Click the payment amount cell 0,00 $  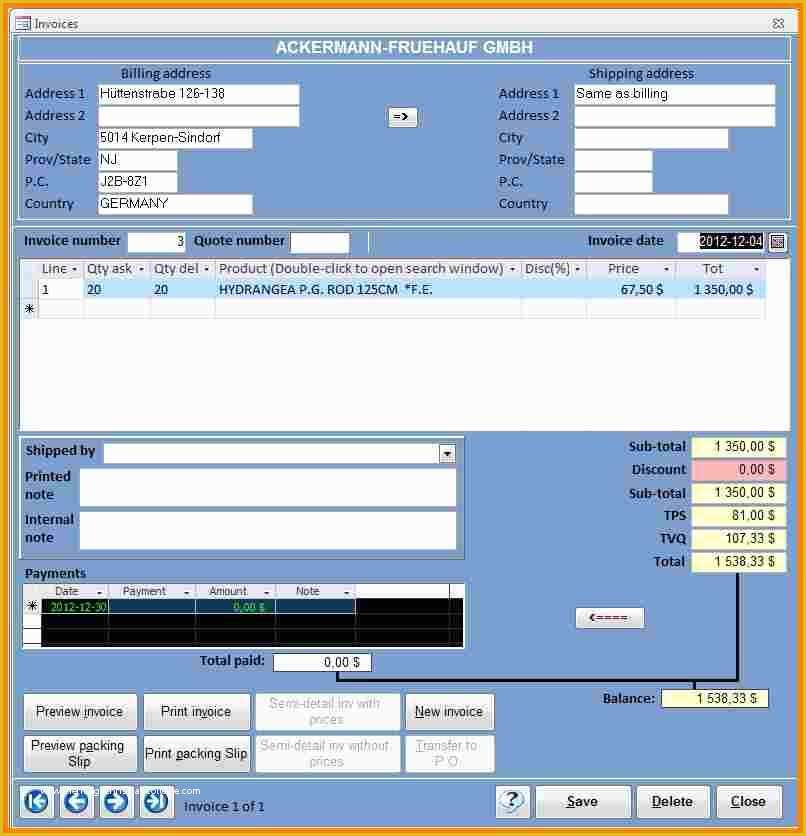(235, 607)
